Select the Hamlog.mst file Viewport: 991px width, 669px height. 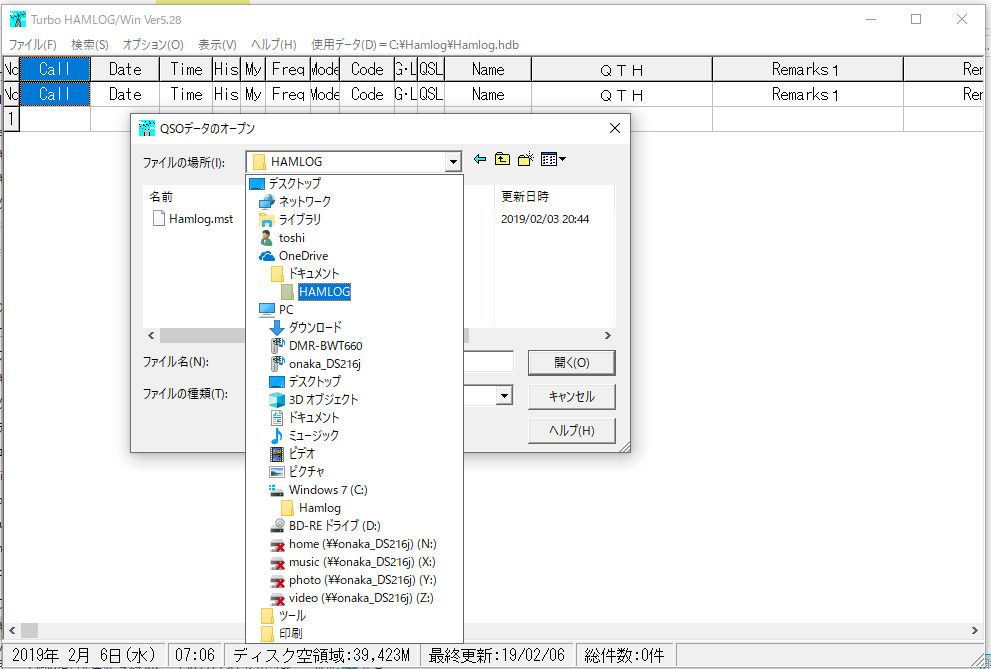193,219
